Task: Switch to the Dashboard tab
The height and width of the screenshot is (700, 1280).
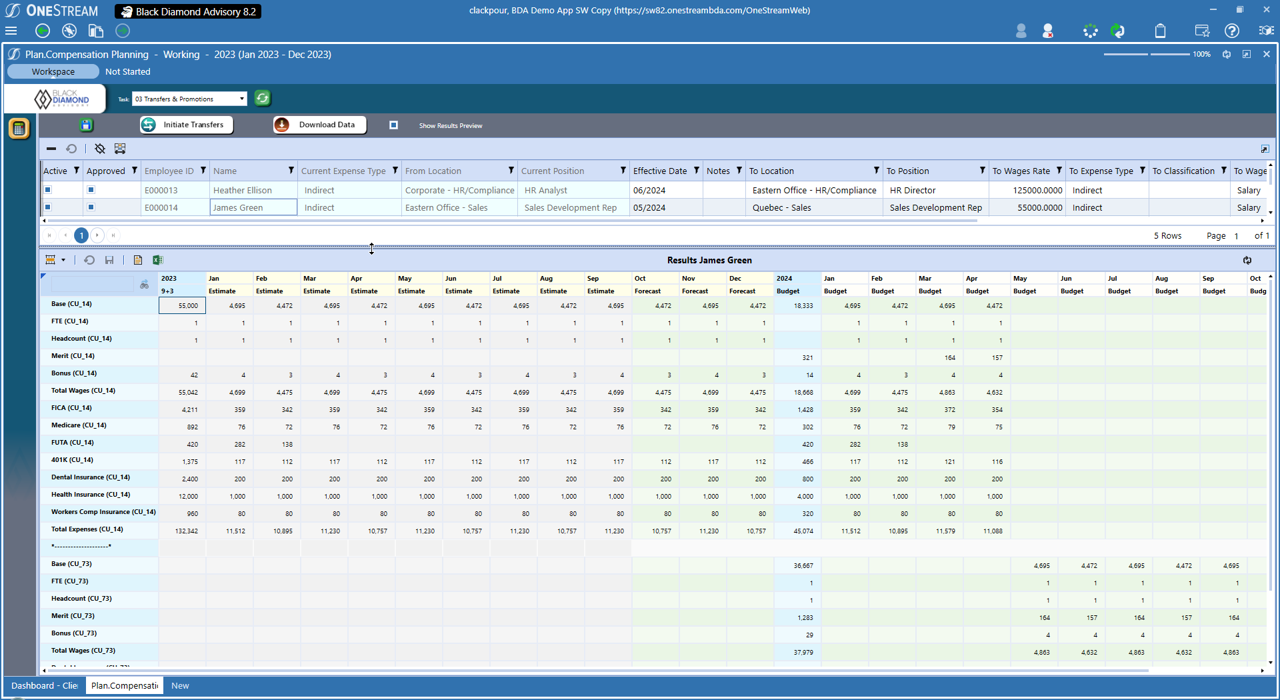Action: coord(44,686)
